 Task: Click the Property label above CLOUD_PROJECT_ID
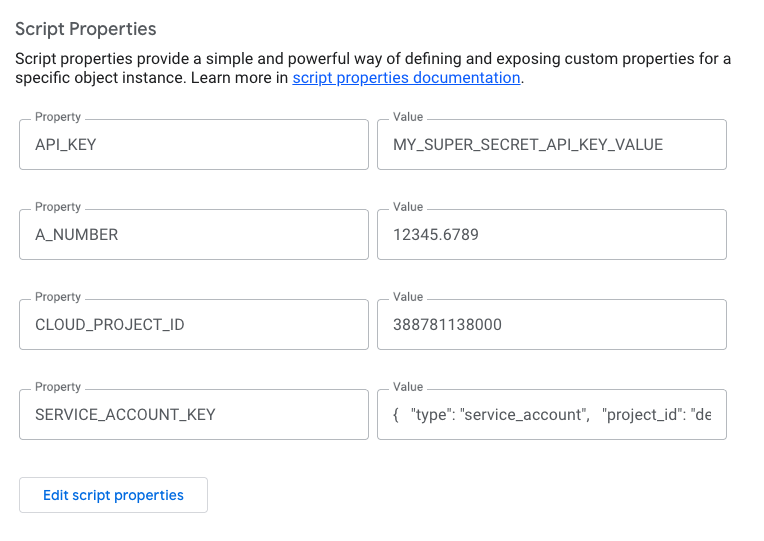pos(57,297)
